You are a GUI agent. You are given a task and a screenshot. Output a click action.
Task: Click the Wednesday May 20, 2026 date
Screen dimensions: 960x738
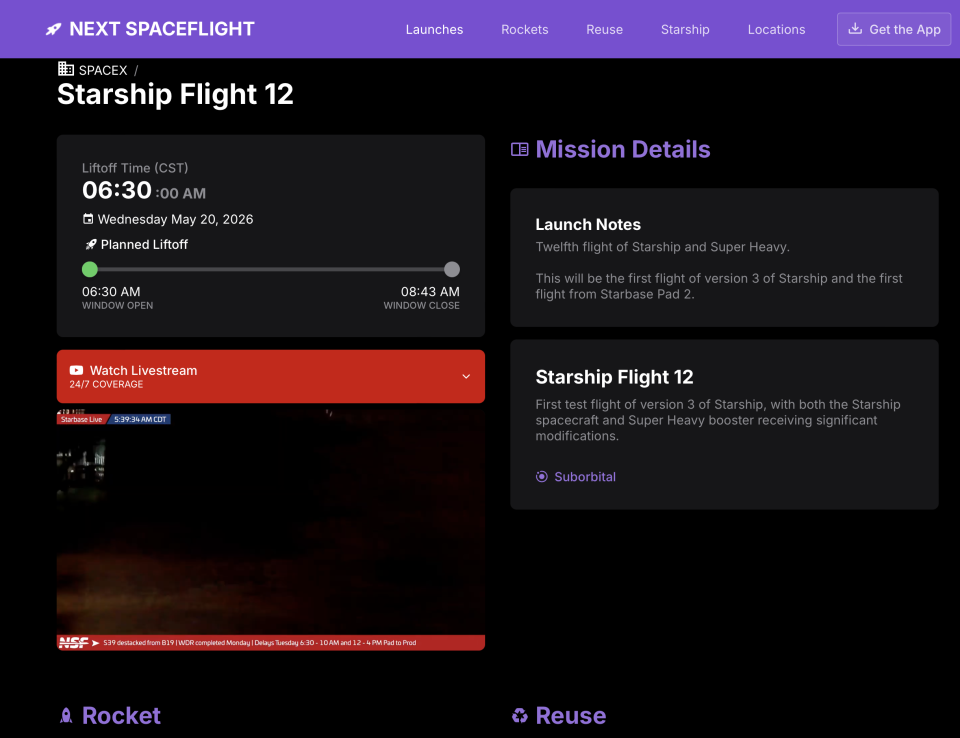click(175, 219)
